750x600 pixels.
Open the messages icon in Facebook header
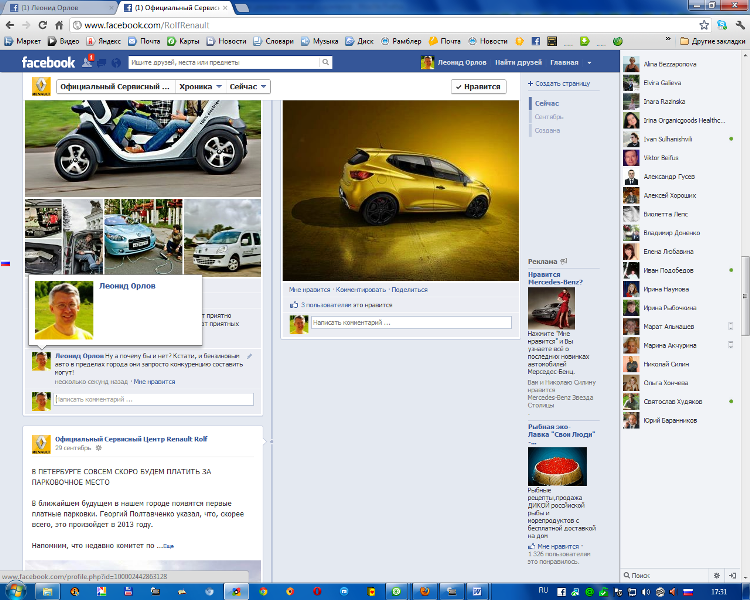(x=102, y=63)
